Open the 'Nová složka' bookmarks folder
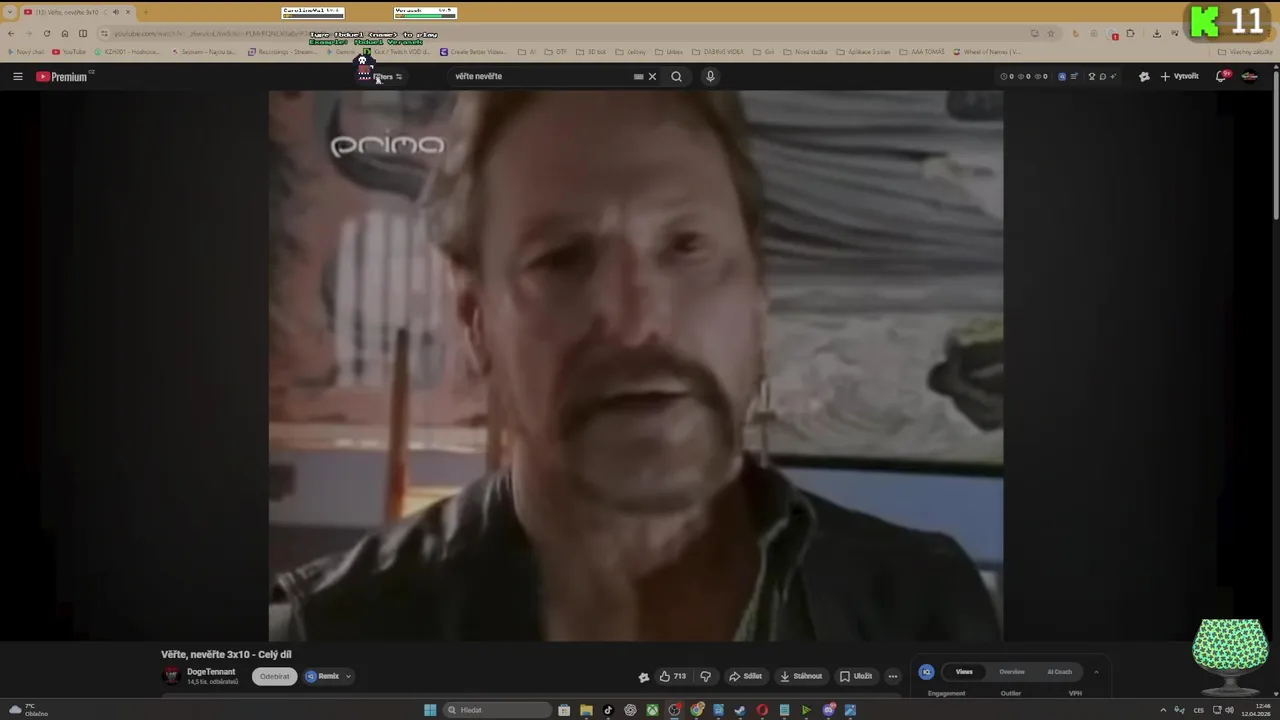1280x720 pixels. pos(806,52)
